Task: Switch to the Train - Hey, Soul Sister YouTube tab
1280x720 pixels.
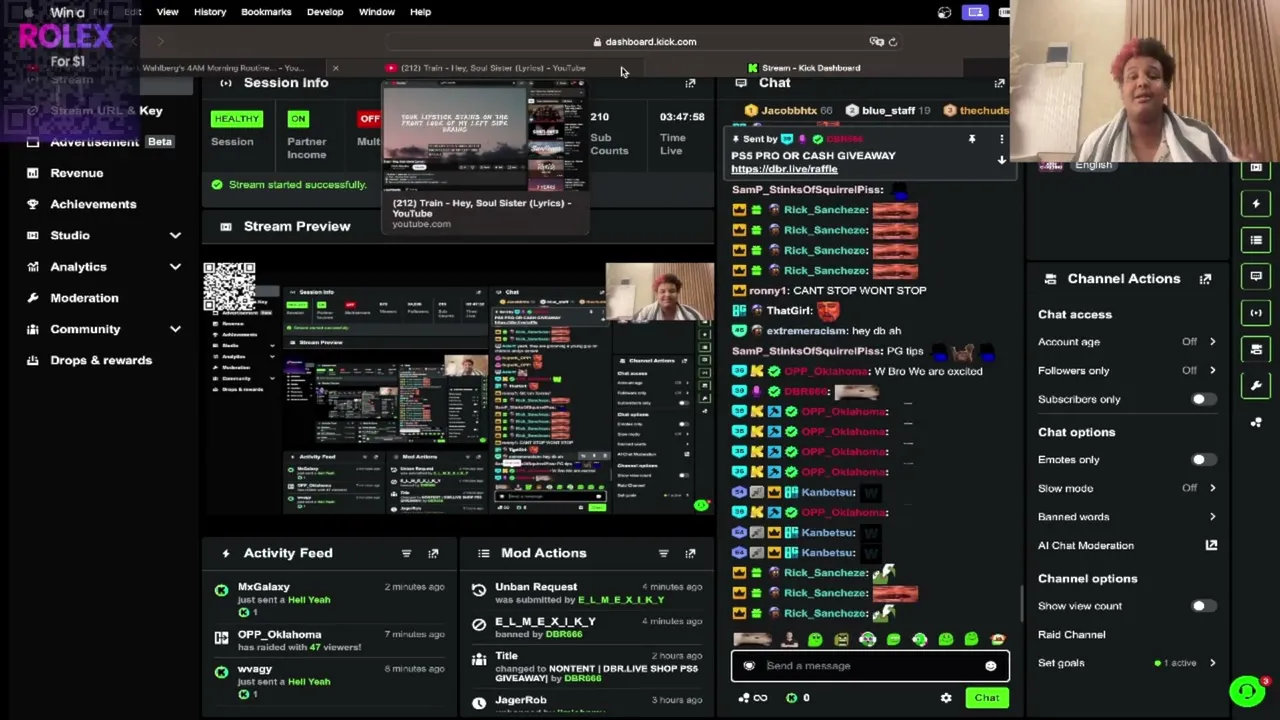Action: point(485,68)
